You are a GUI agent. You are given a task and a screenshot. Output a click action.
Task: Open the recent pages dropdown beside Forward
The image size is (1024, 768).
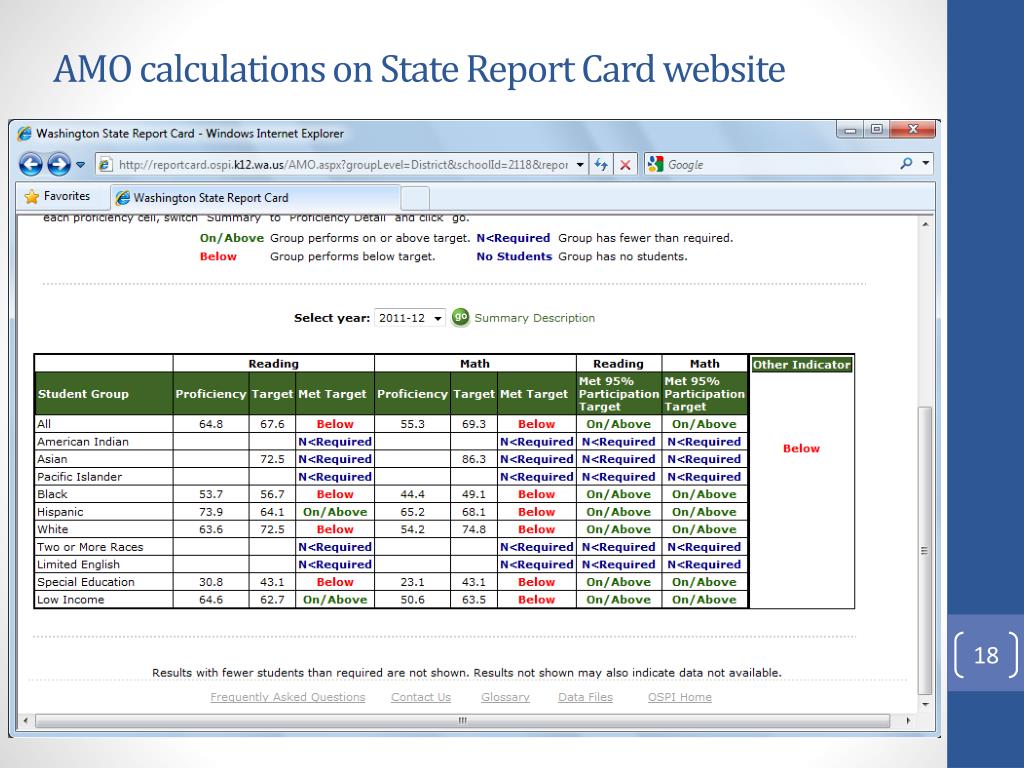click(80, 165)
